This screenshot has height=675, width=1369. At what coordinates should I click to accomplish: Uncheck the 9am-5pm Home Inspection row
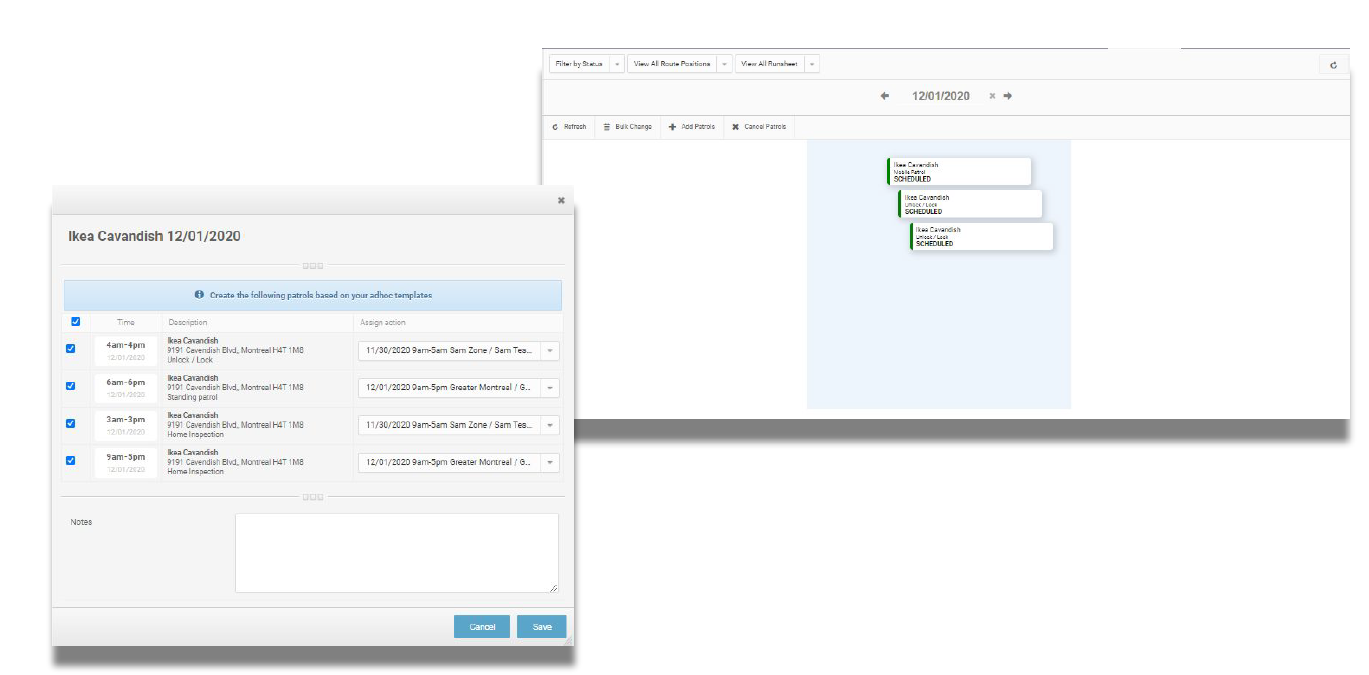(x=70, y=461)
